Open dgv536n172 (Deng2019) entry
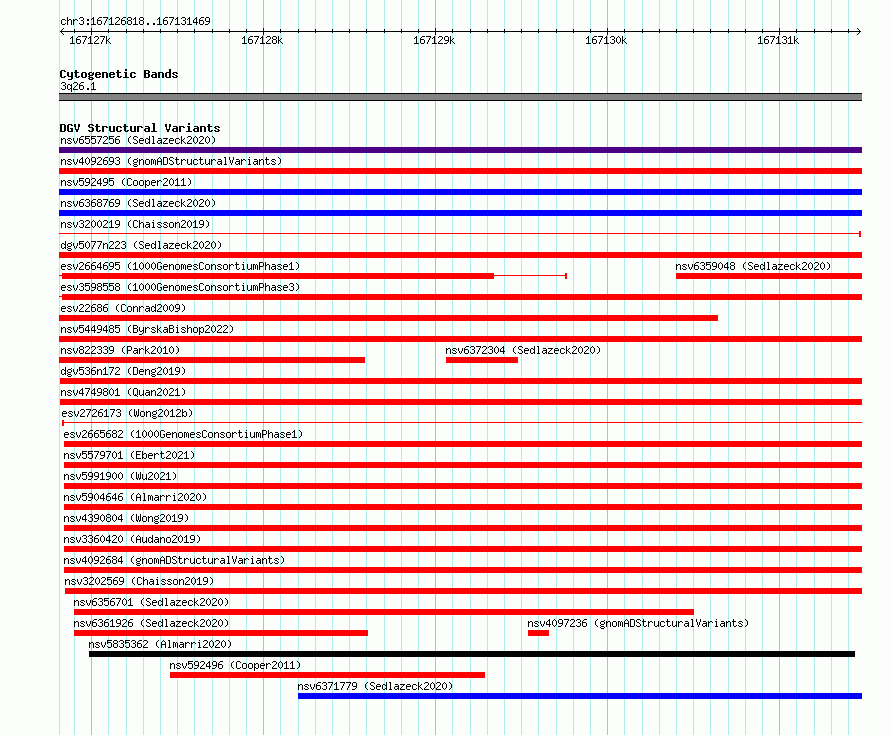This screenshot has height=735, width=890. [123, 371]
